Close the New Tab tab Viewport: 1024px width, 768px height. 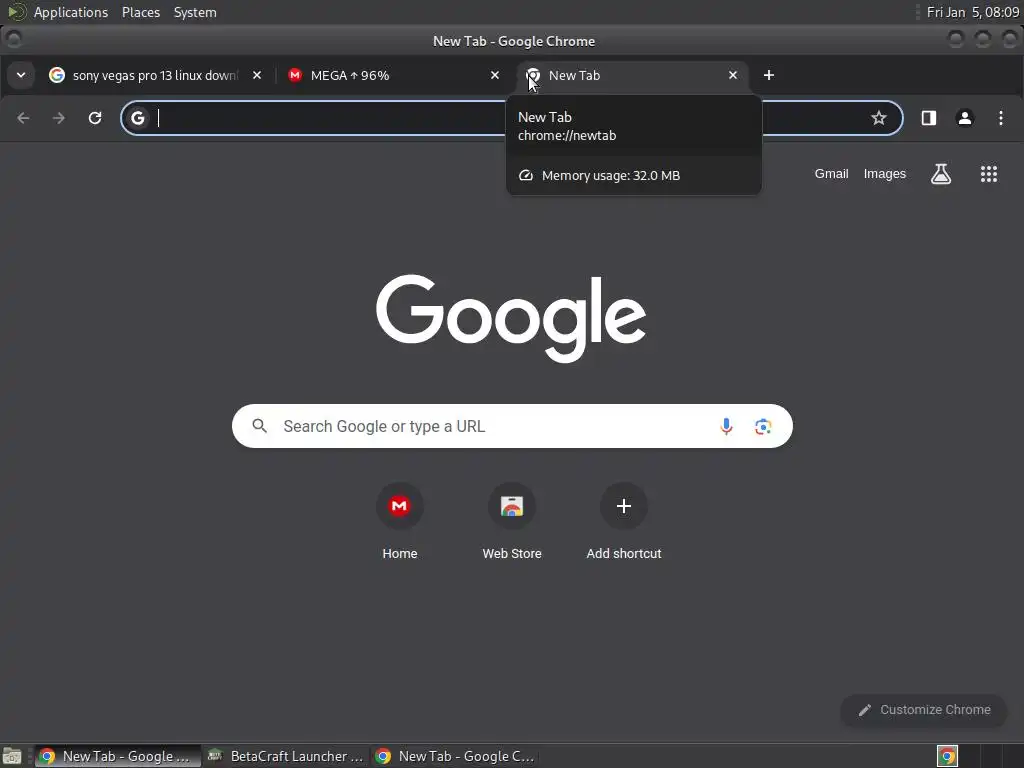point(733,75)
